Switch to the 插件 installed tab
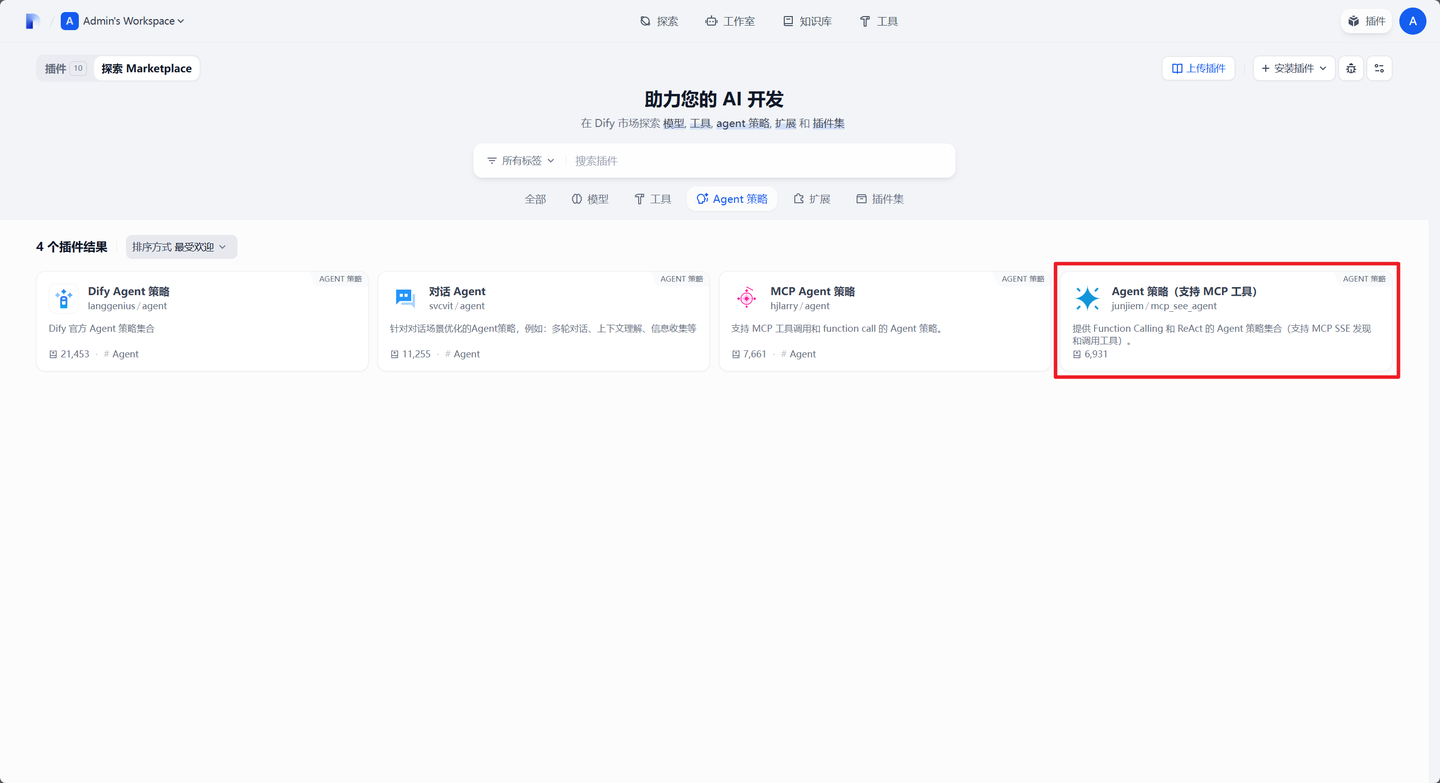Screen dimensions: 1440x783 [64, 69]
